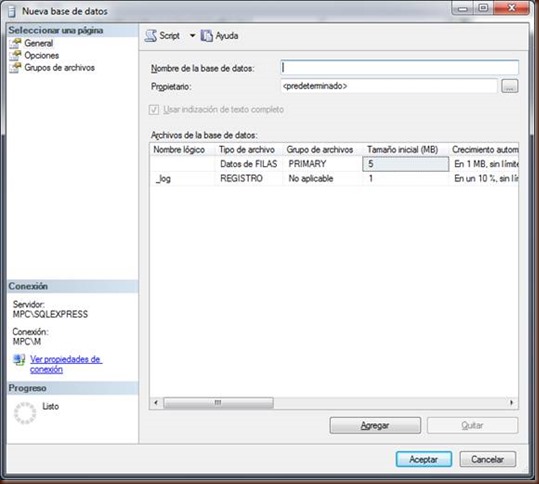
Task: Click the MPC\SQLEXPRESS server name
Action: 51,314
